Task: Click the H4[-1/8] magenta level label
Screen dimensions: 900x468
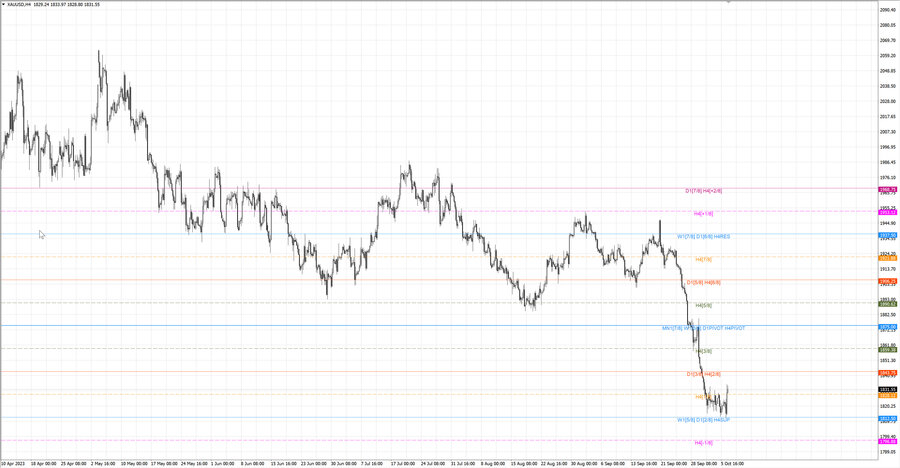Action: point(704,443)
